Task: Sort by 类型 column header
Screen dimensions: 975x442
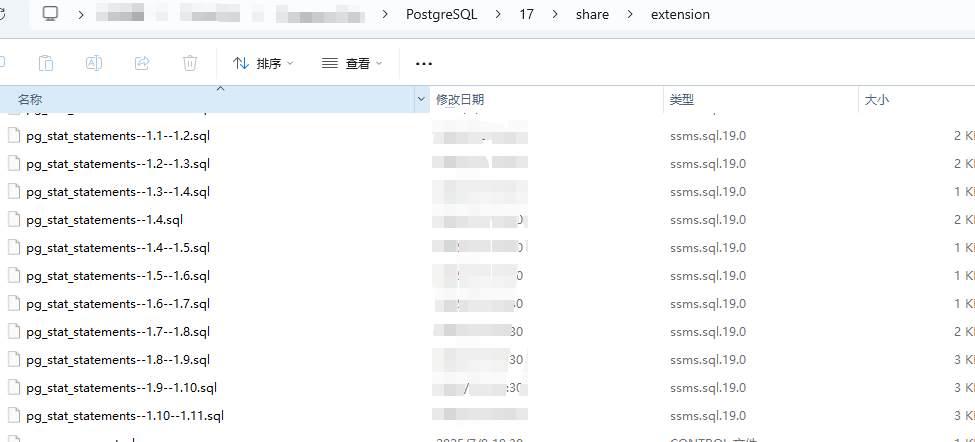Action: [760, 99]
